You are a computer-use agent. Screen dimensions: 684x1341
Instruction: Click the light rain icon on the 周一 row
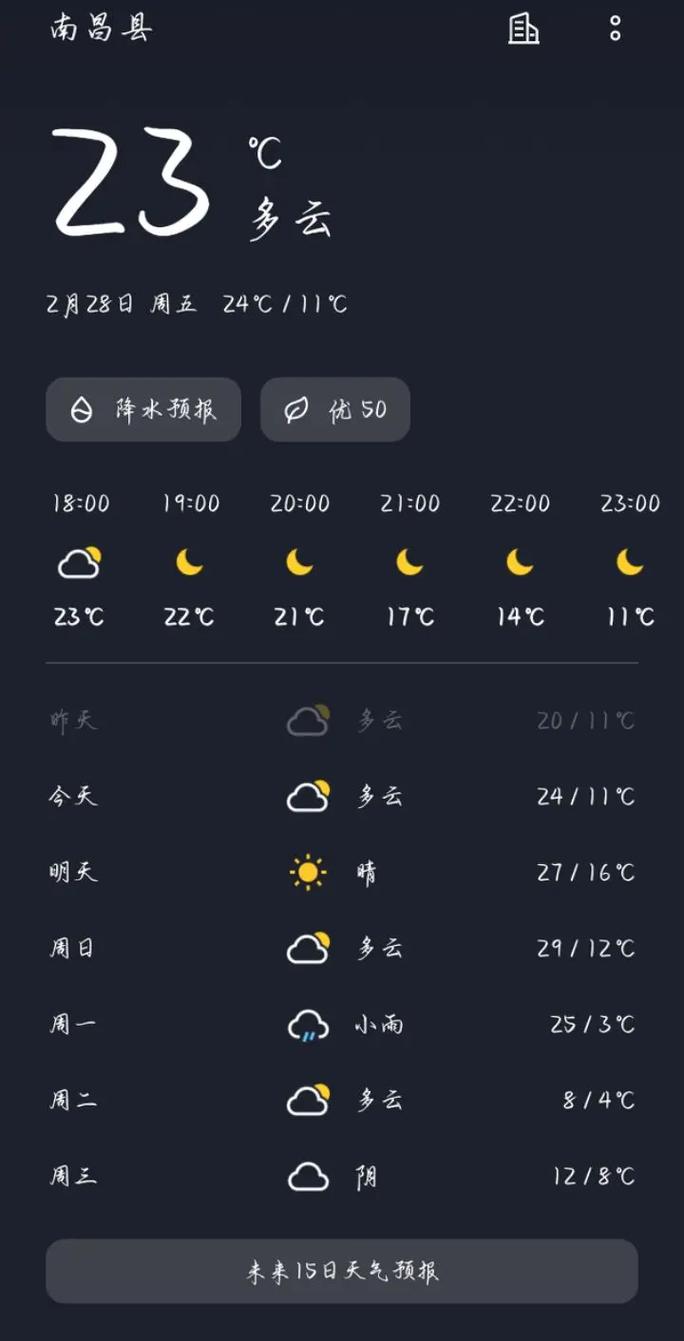click(307, 1024)
